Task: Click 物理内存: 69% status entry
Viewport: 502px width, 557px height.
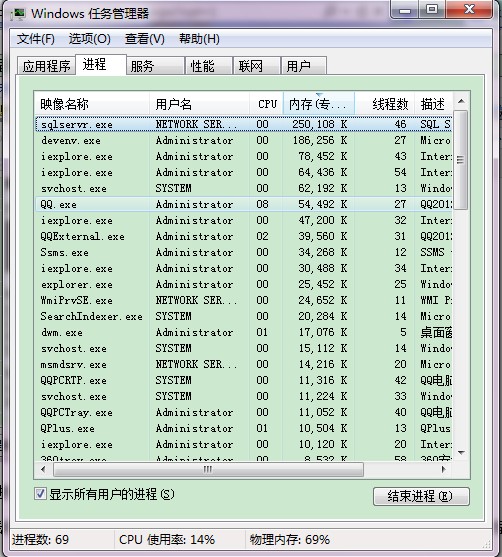Action: click(x=290, y=540)
